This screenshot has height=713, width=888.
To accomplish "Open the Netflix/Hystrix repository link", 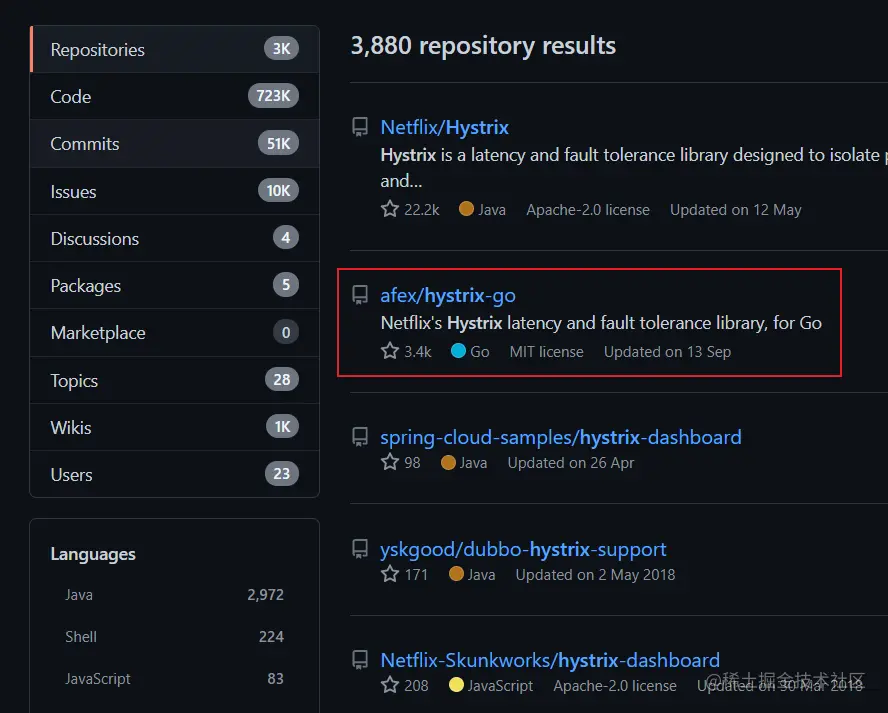I will [x=445, y=127].
